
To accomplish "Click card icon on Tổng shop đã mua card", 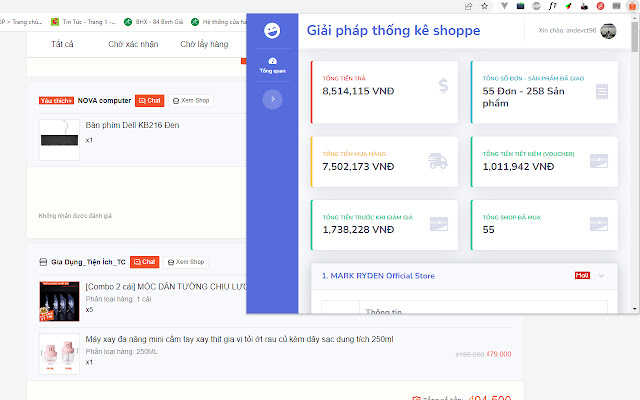I will pos(599,224).
